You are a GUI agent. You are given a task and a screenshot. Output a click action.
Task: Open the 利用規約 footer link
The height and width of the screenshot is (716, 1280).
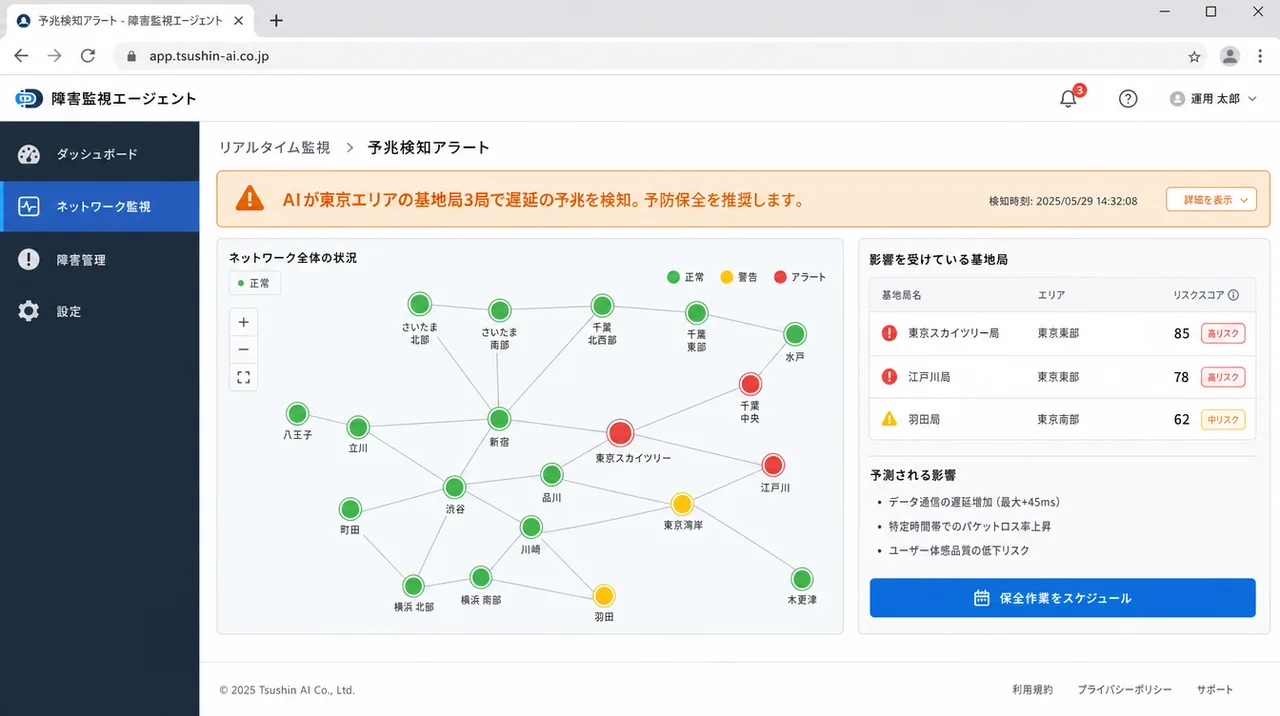pos(1032,690)
